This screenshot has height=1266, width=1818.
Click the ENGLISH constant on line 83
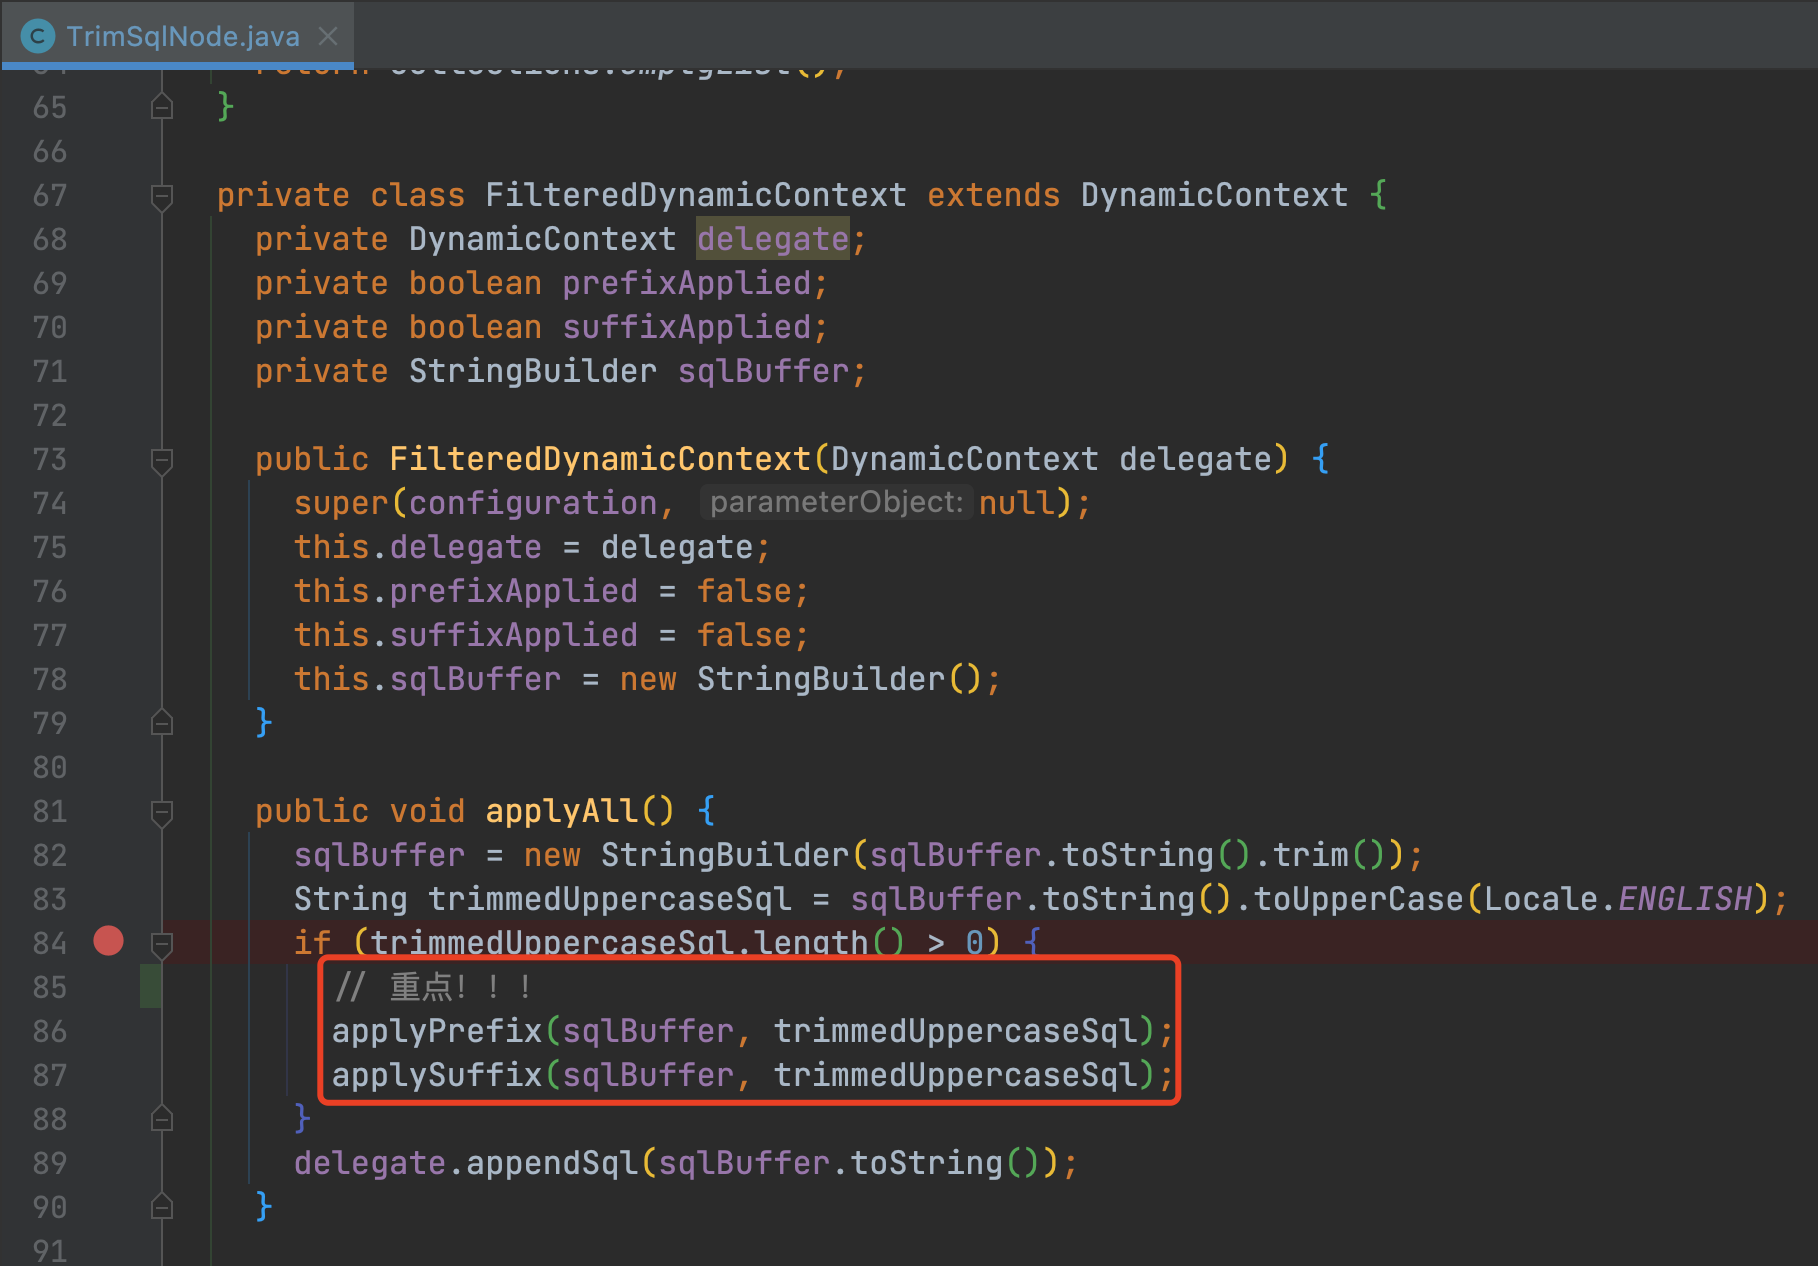tap(1685, 899)
